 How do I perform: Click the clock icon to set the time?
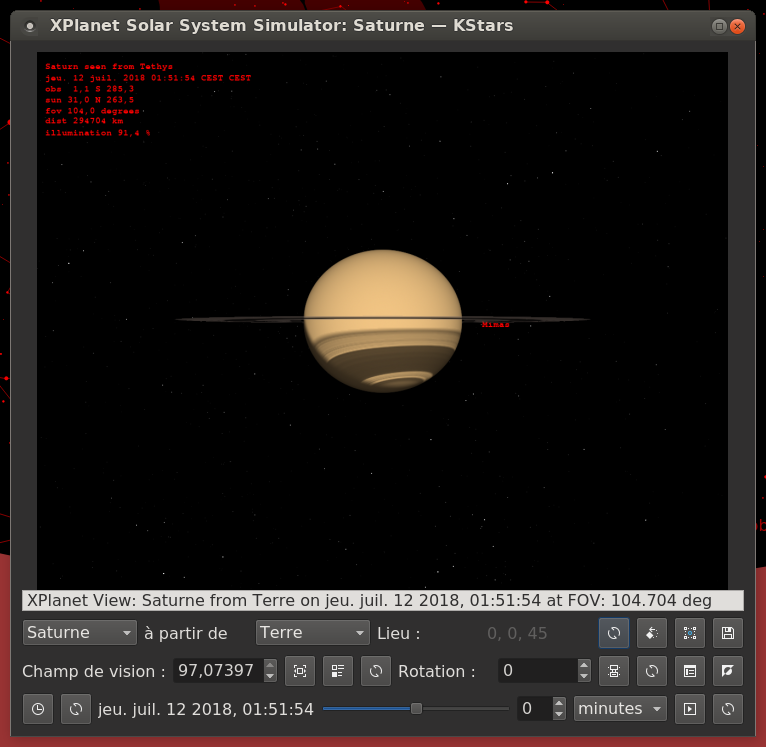[38, 709]
